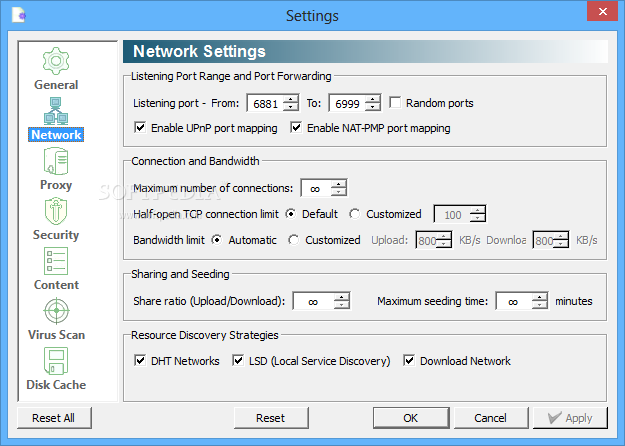Uncheck LSD Local Service Discovery
The image size is (625, 446).
click(238, 361)
